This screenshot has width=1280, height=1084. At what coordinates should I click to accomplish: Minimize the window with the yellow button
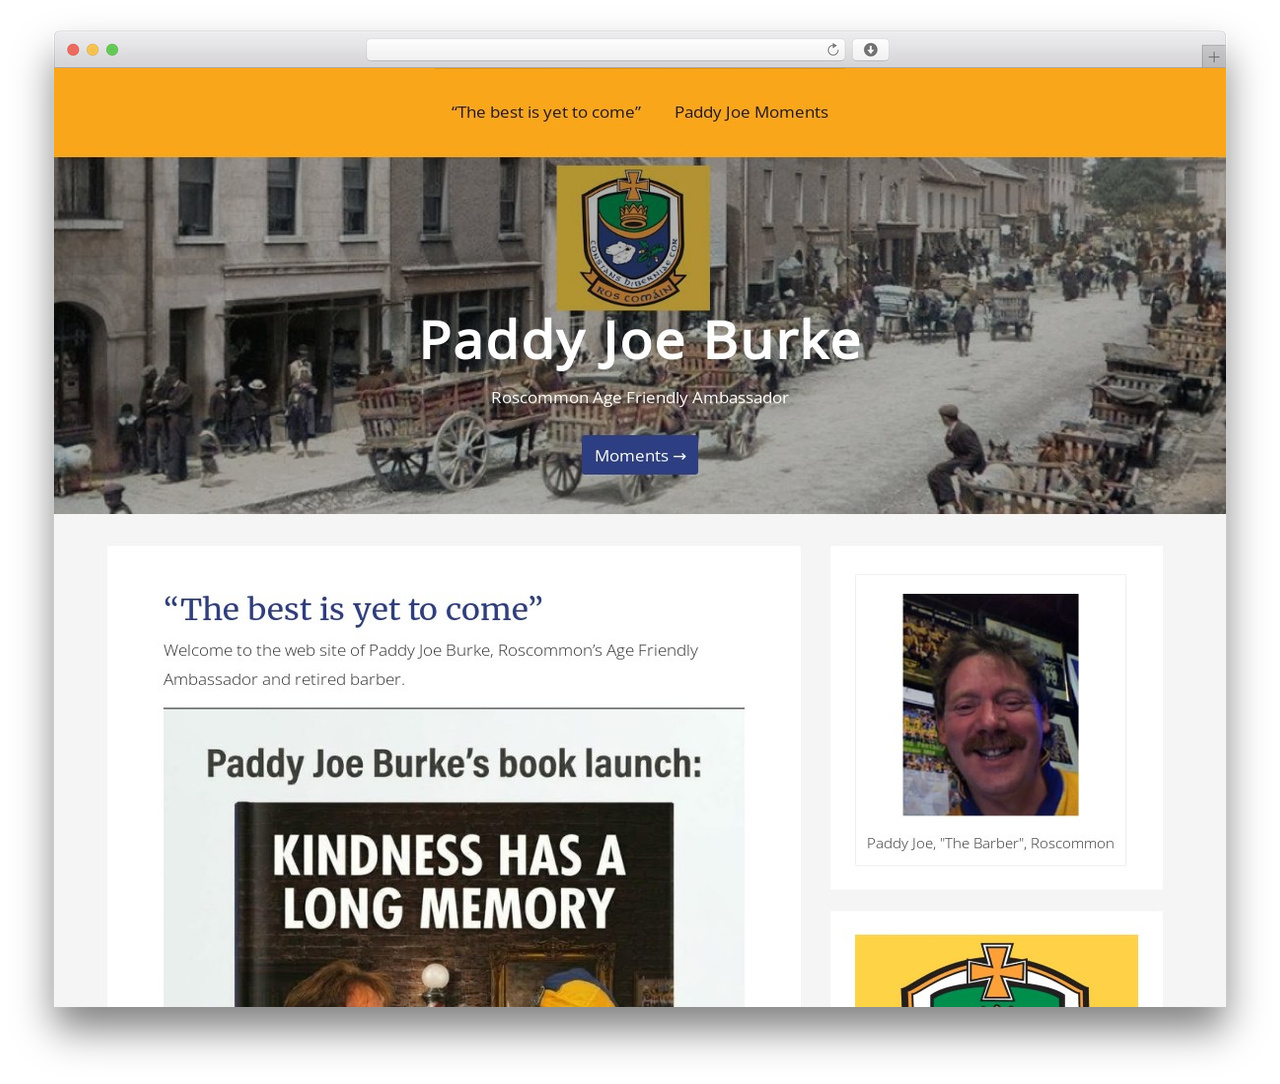pos(92,50)
